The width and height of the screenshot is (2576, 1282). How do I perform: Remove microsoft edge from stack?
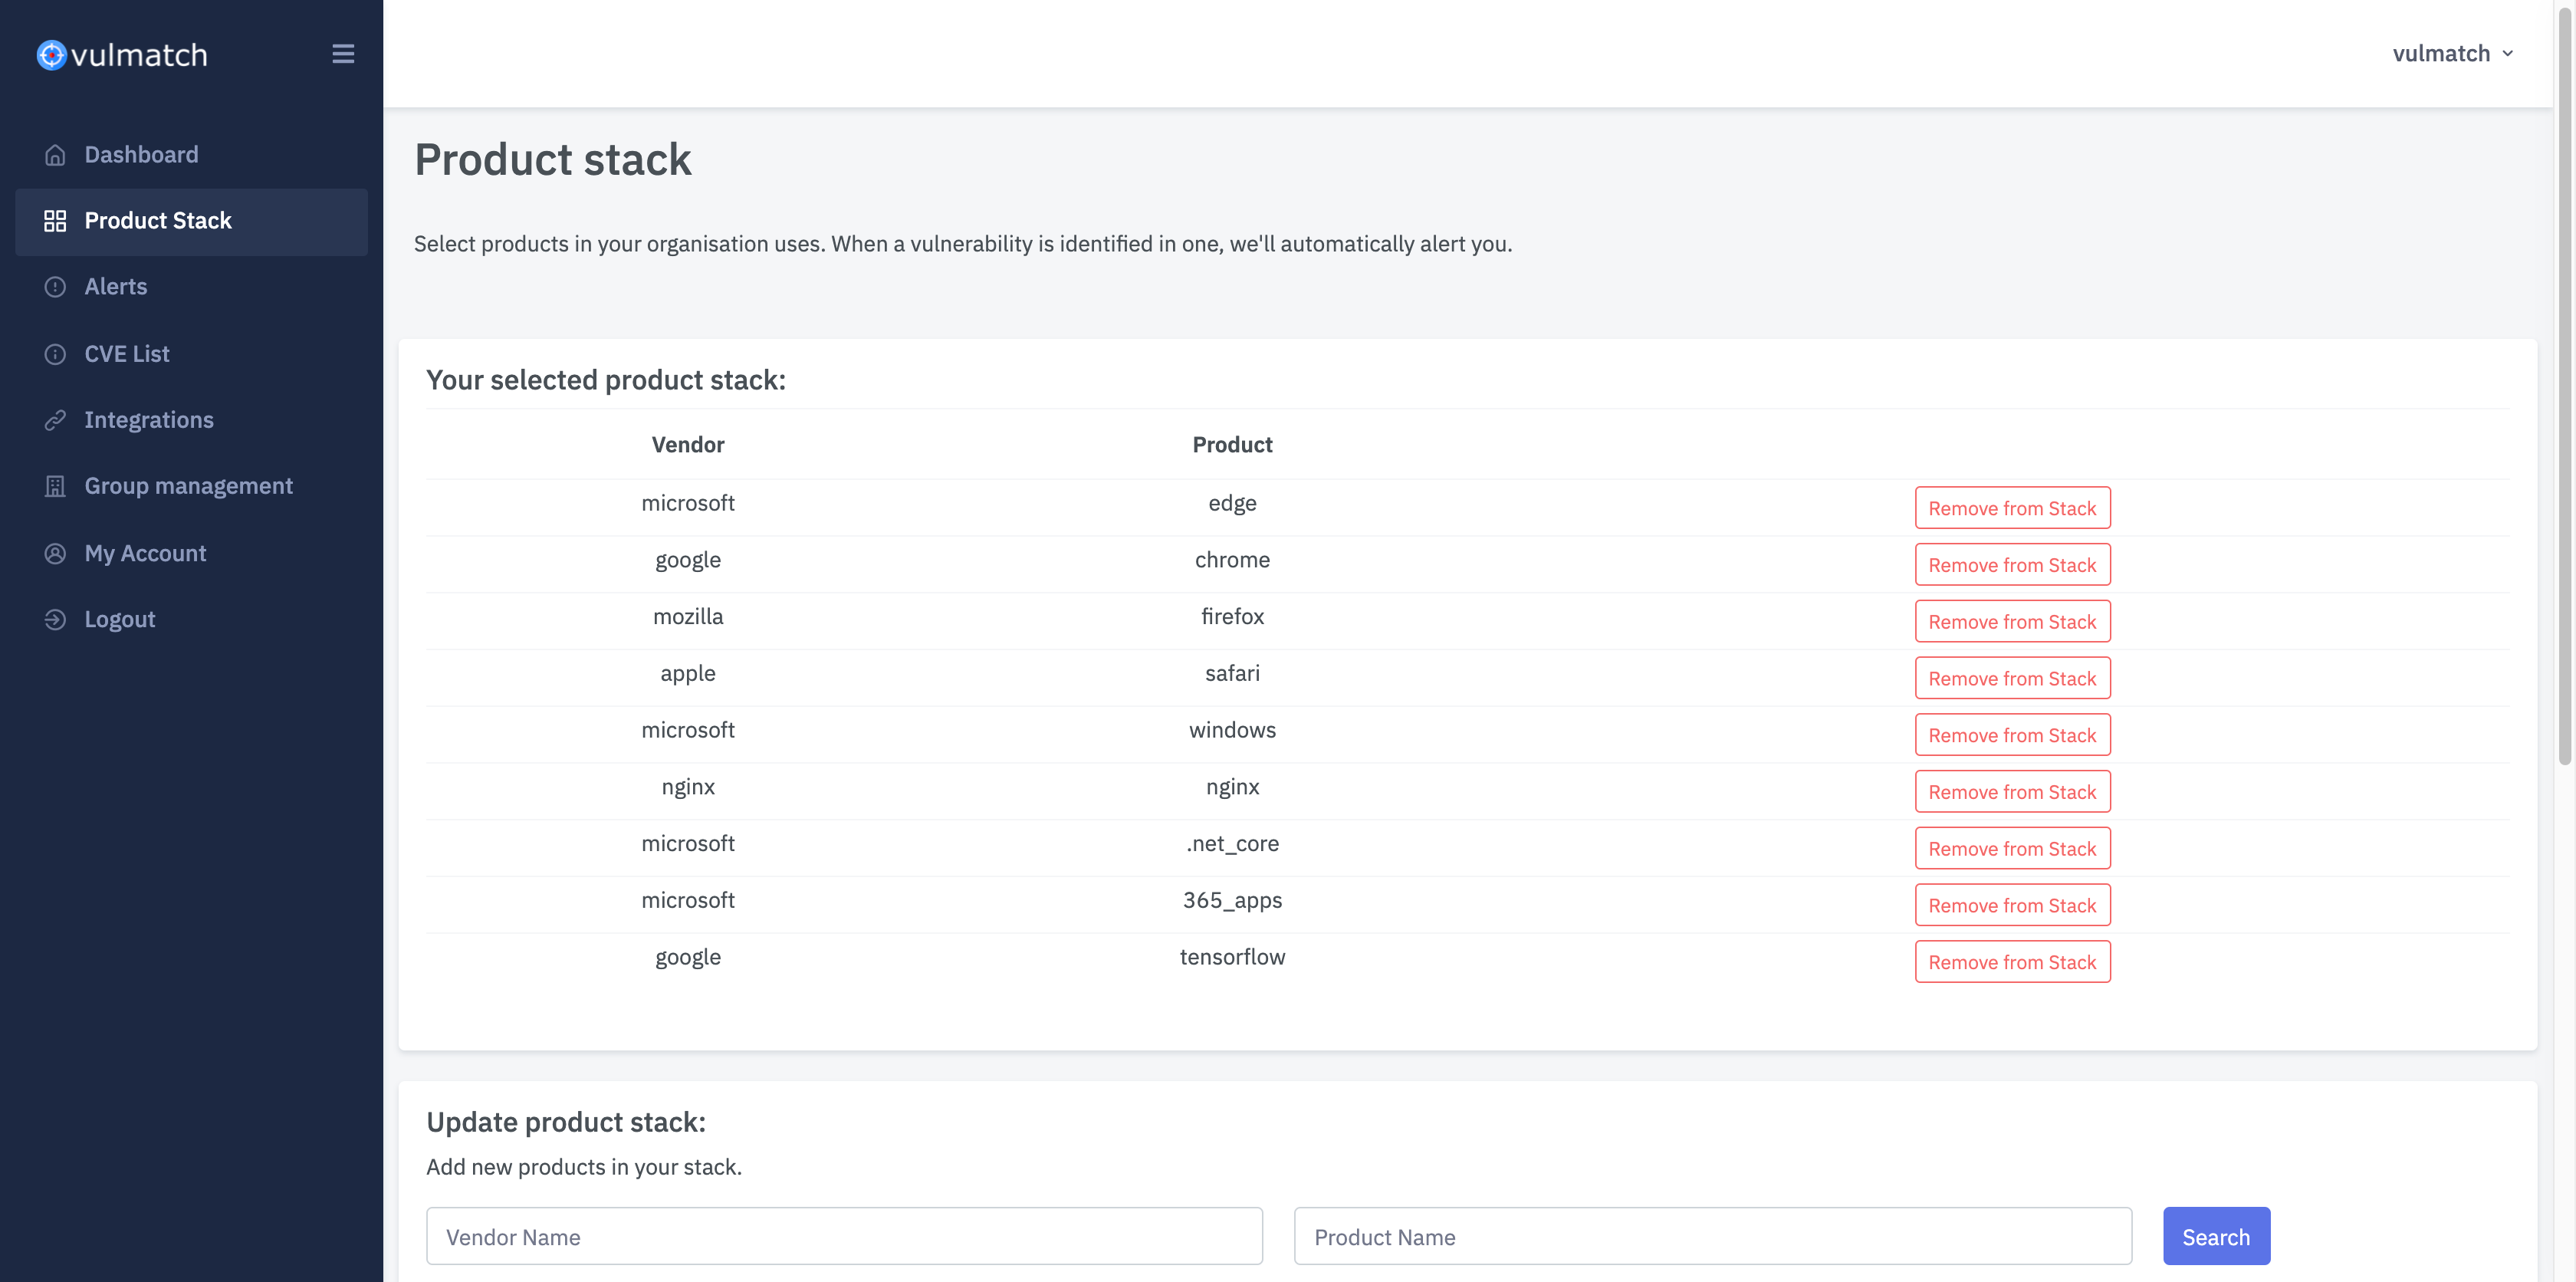click(x=2011, y=508)
